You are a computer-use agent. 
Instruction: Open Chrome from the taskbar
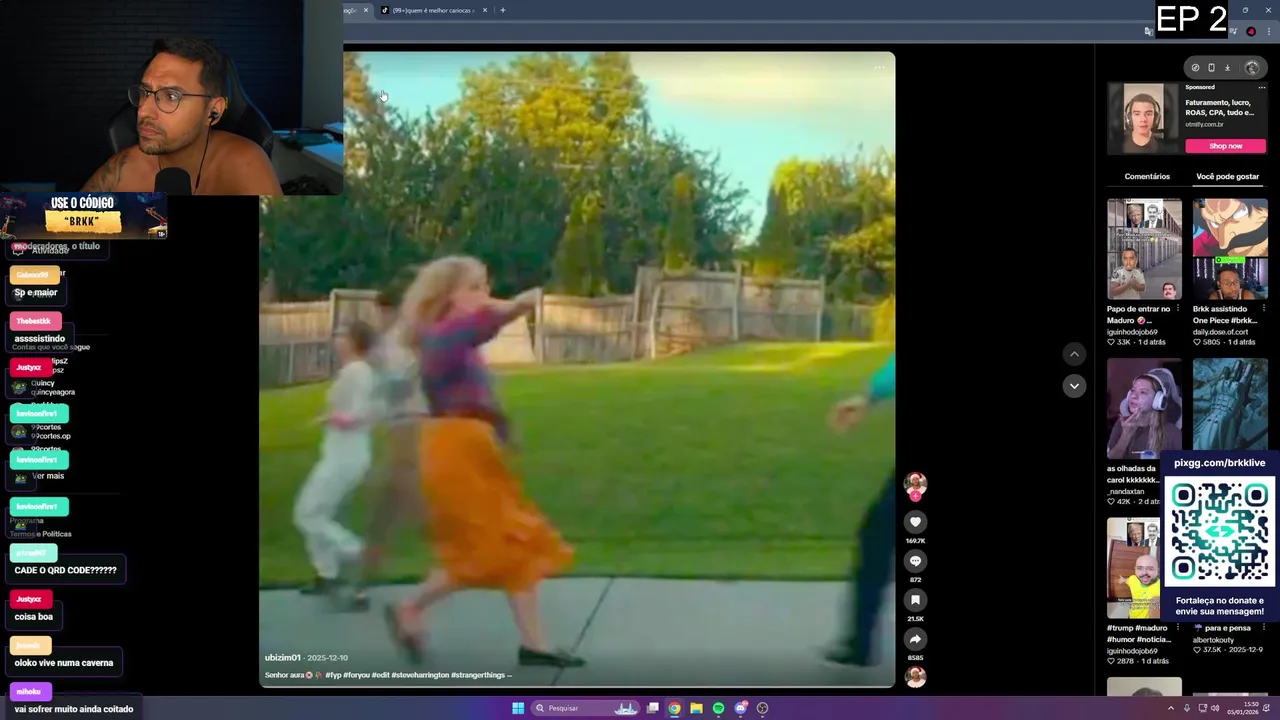[x=674, y=708]
